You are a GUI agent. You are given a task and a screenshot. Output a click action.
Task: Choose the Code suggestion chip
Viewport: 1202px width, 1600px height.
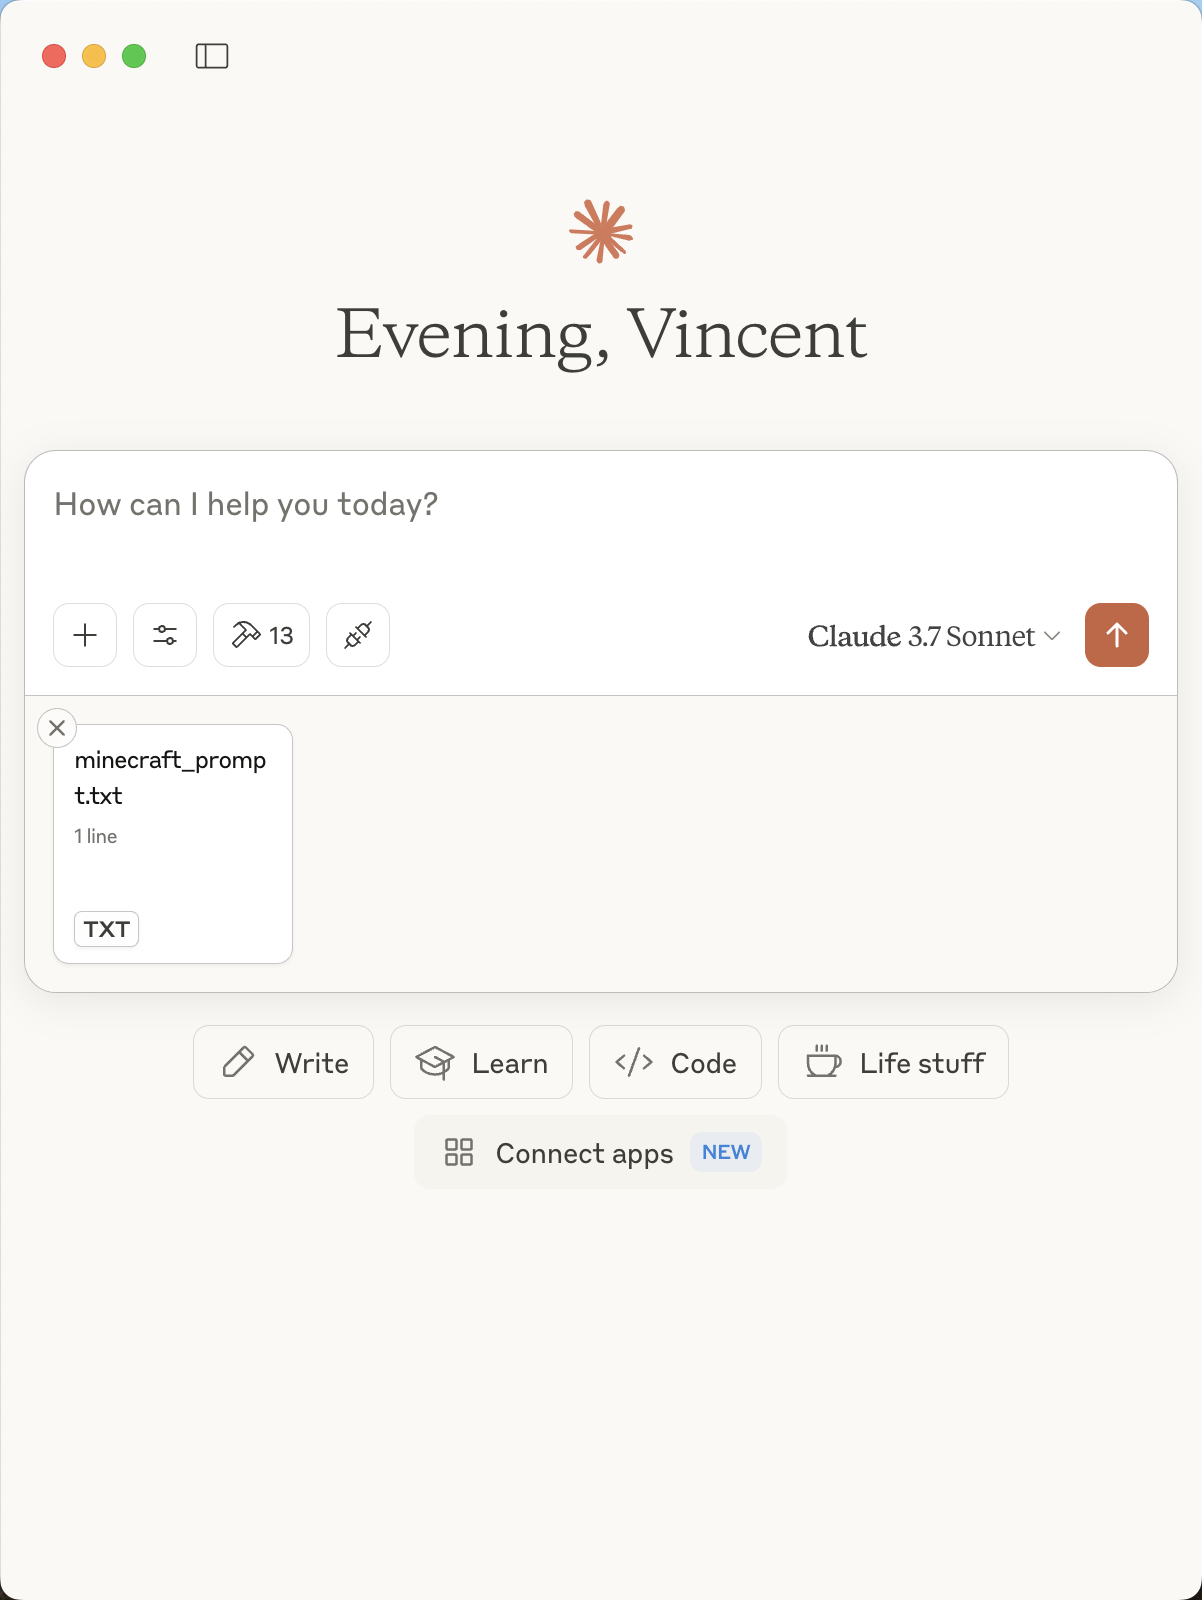[675, 1062]
